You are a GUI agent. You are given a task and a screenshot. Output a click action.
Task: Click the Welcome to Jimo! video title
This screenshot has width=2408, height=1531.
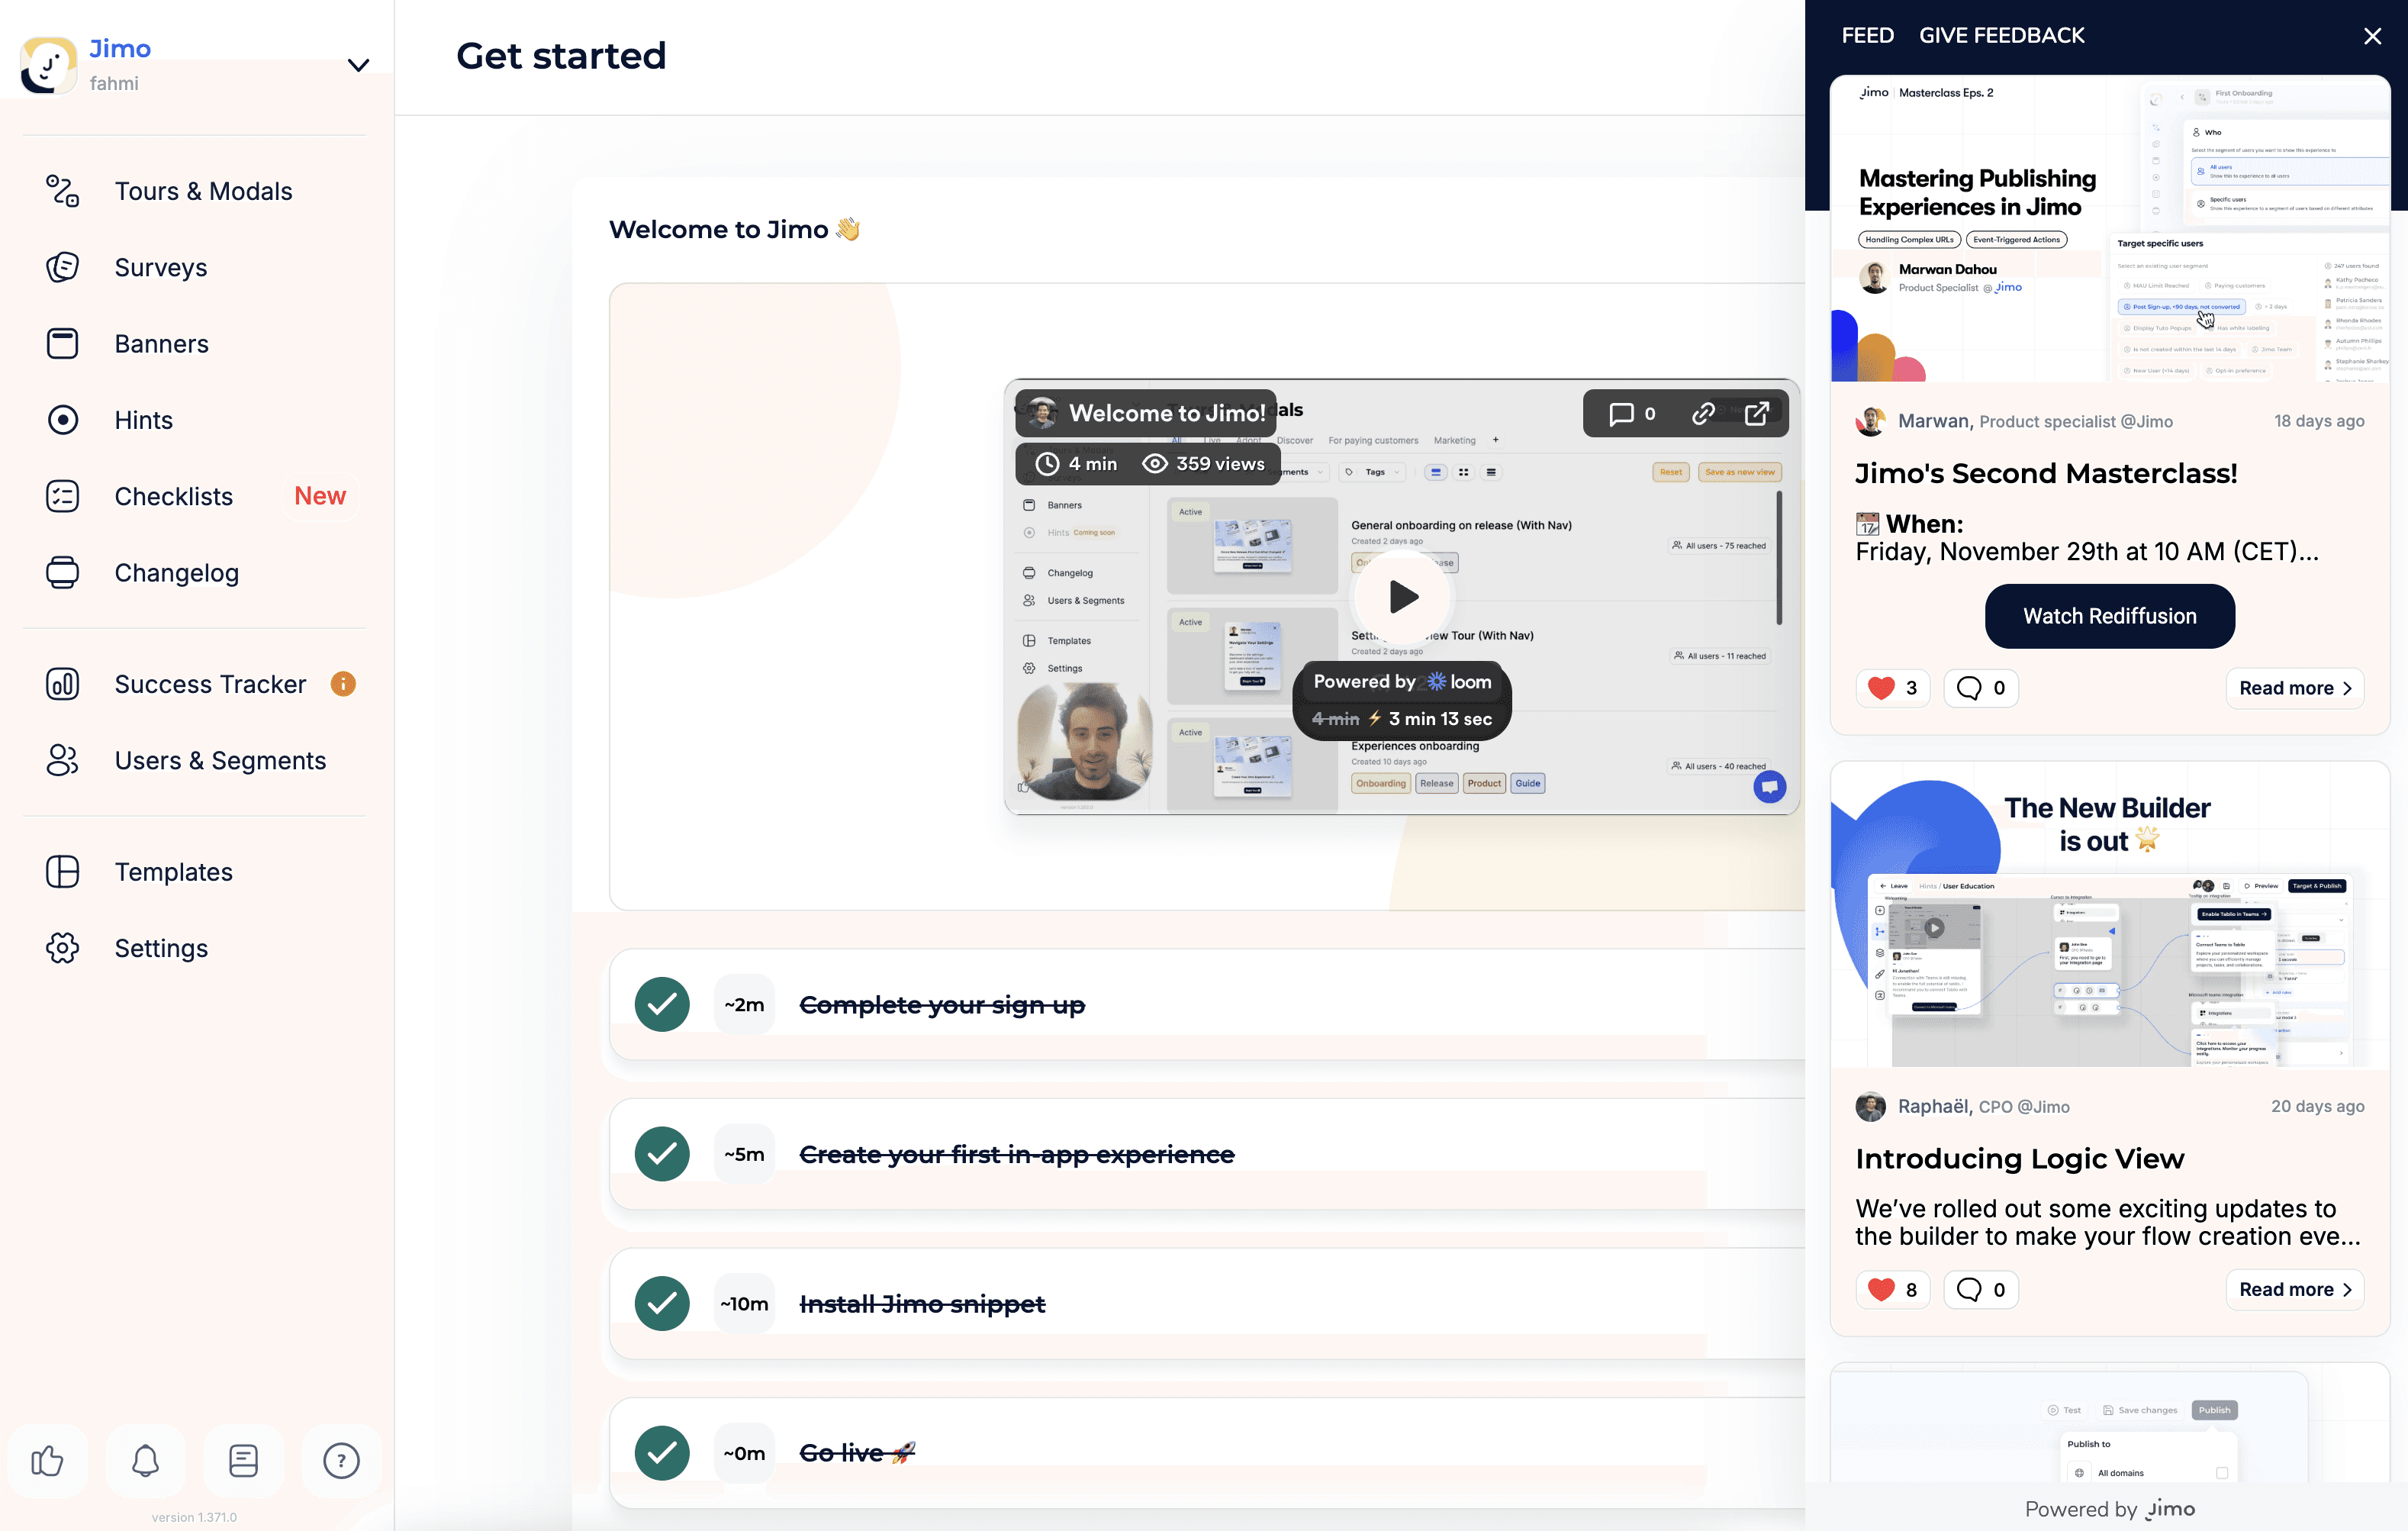click(x=1167, y=413)
